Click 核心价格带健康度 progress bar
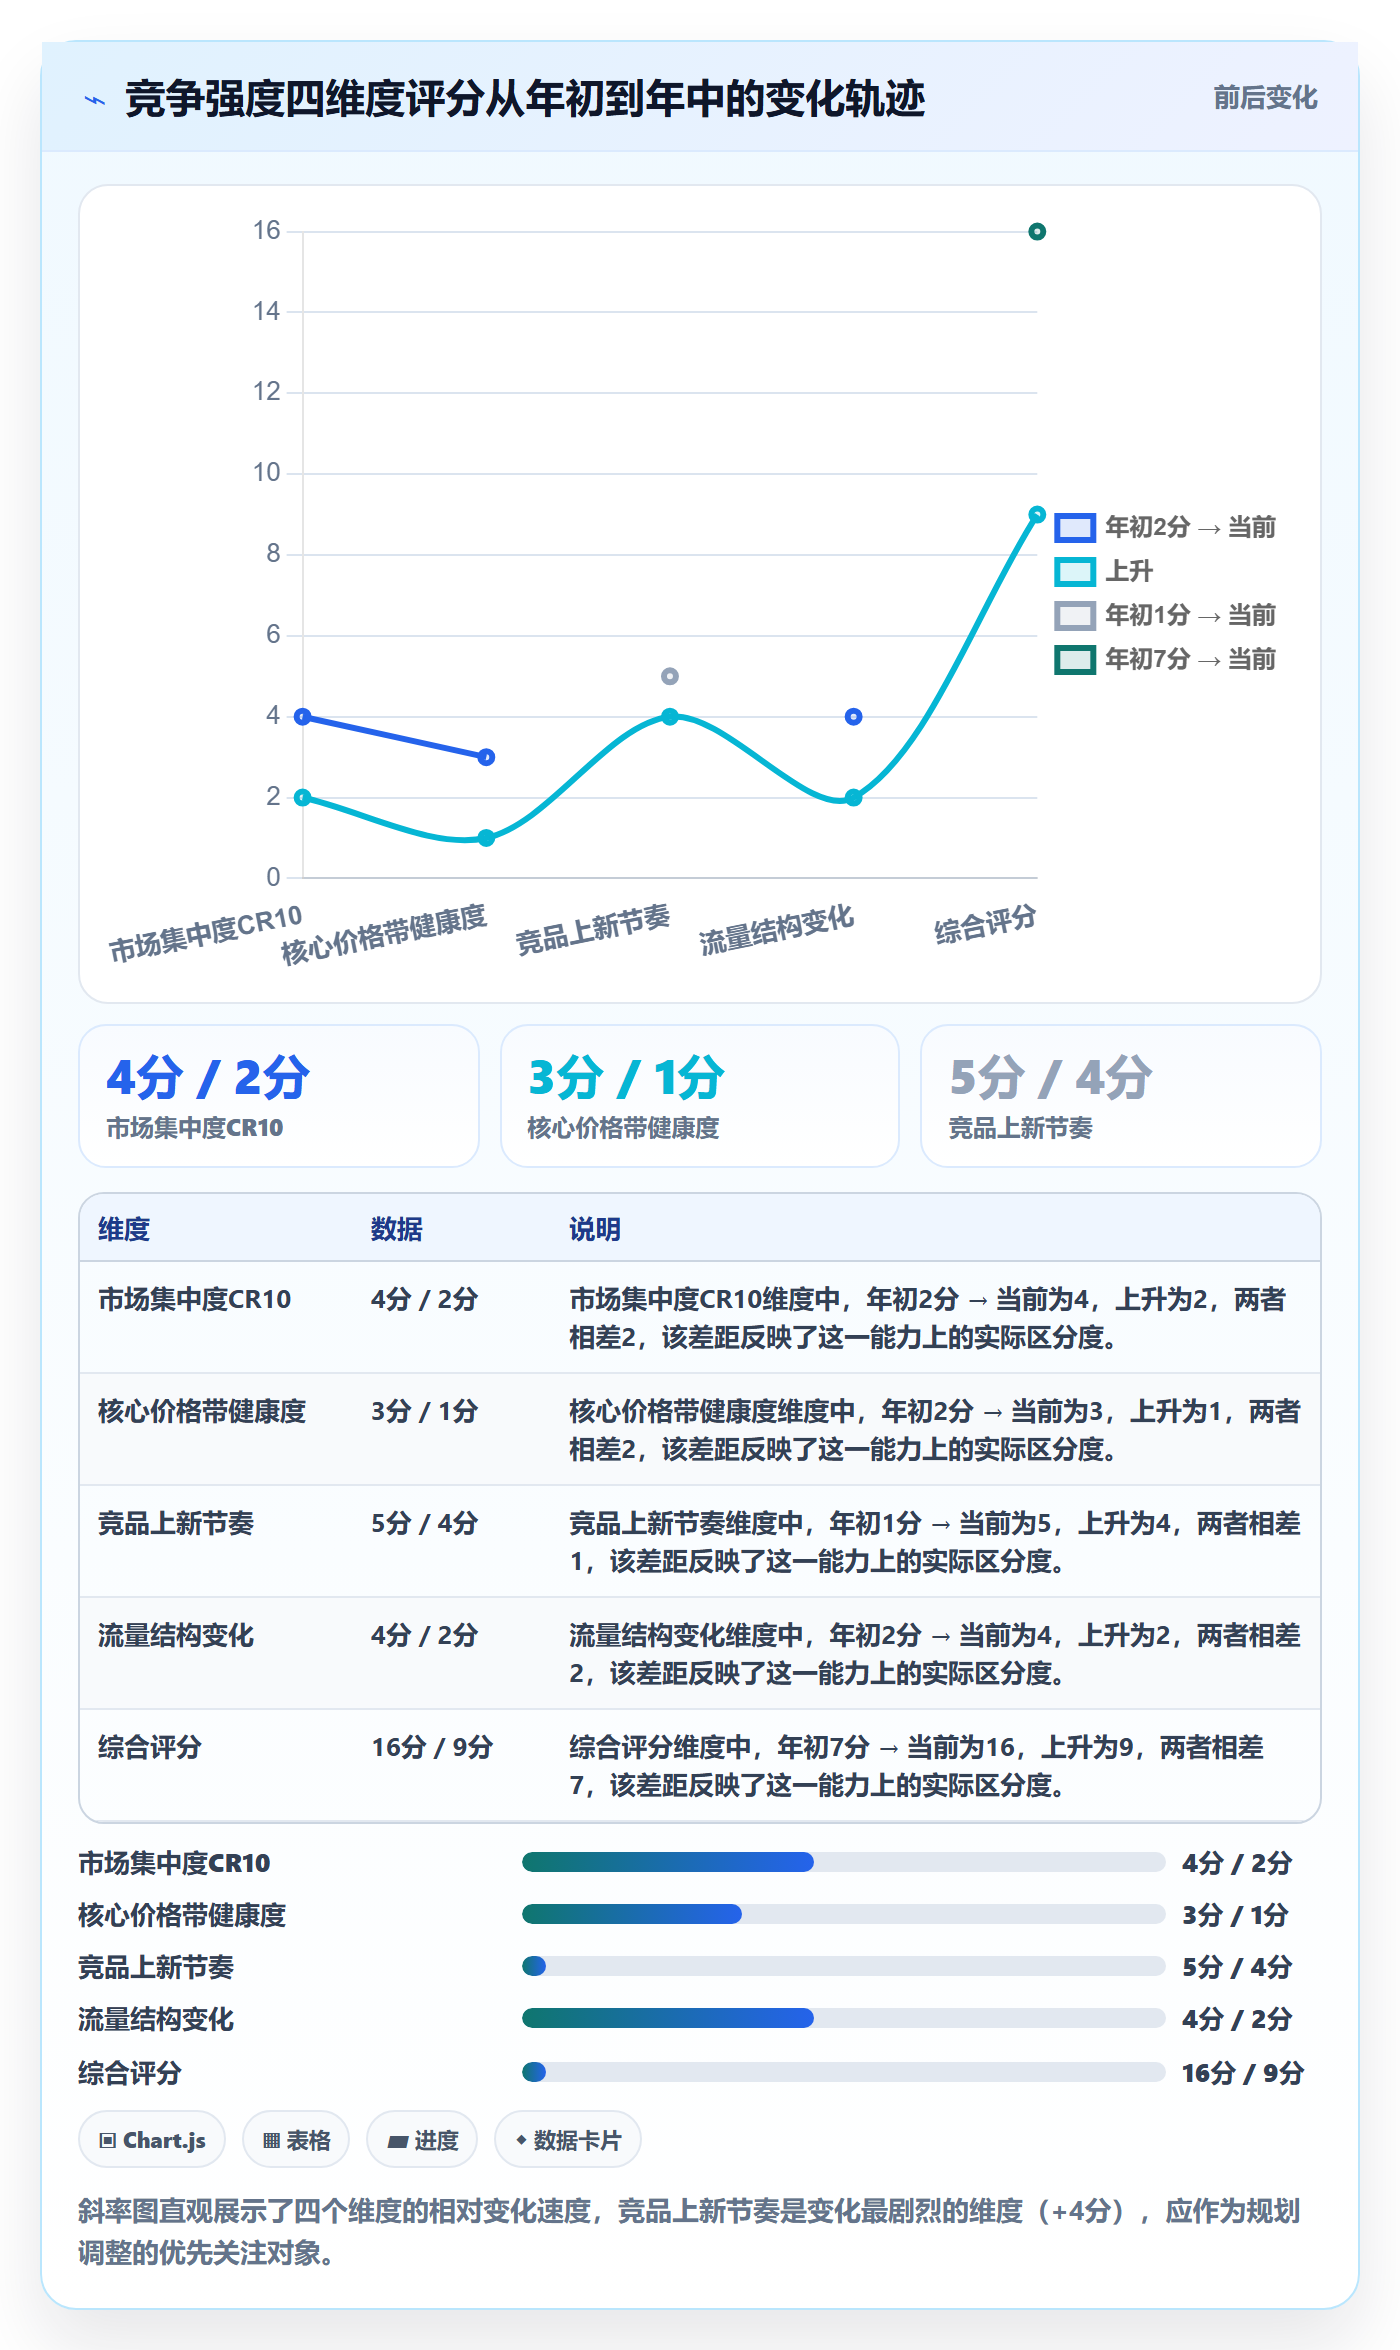The width and height of the screenshot is (1400, 2350). point(843,1914)
